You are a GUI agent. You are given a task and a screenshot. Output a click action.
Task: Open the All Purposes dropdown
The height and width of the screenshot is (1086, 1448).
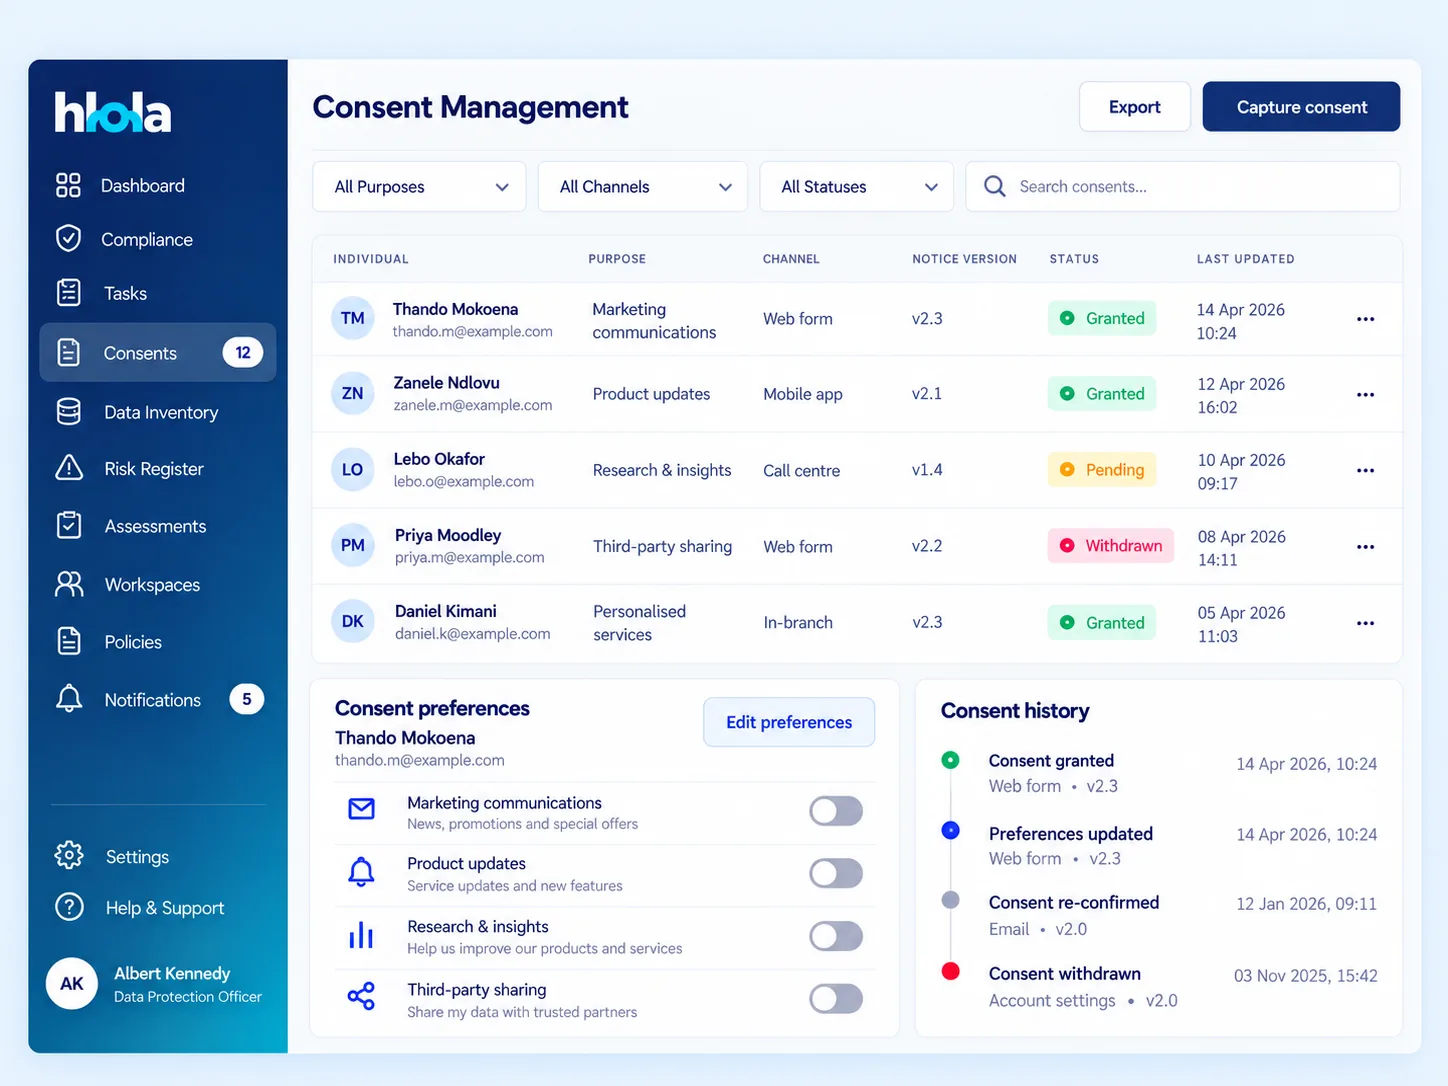coord(419,187)
